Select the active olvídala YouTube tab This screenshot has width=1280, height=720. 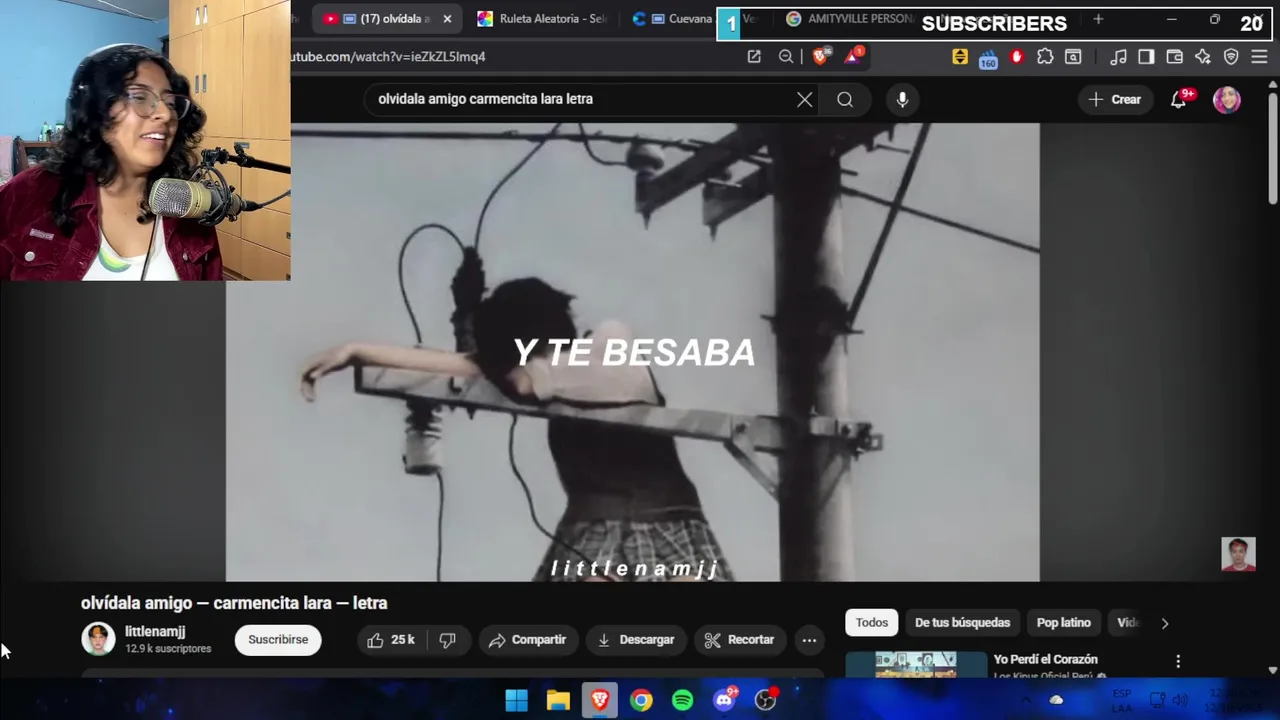[385, 19]
